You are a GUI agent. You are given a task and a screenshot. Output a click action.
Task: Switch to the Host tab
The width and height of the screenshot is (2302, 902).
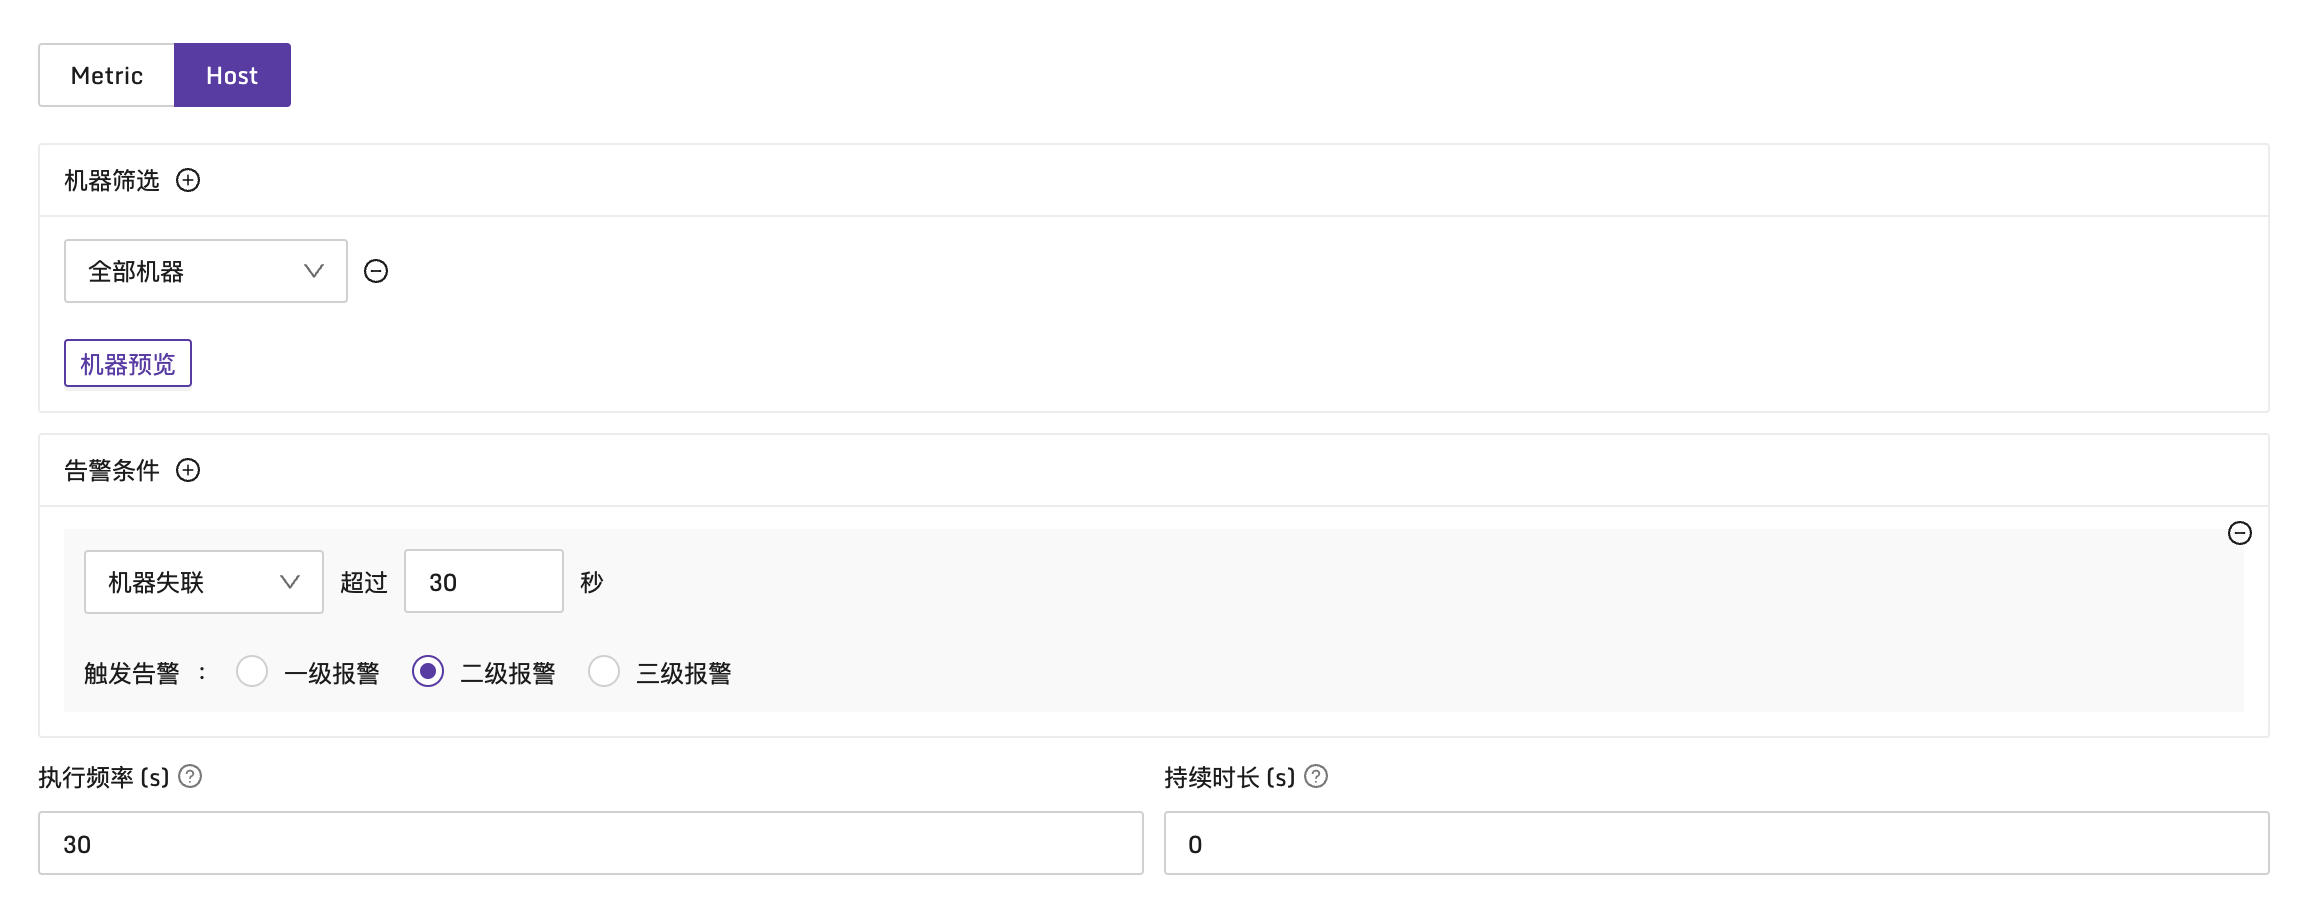(232, 74)
